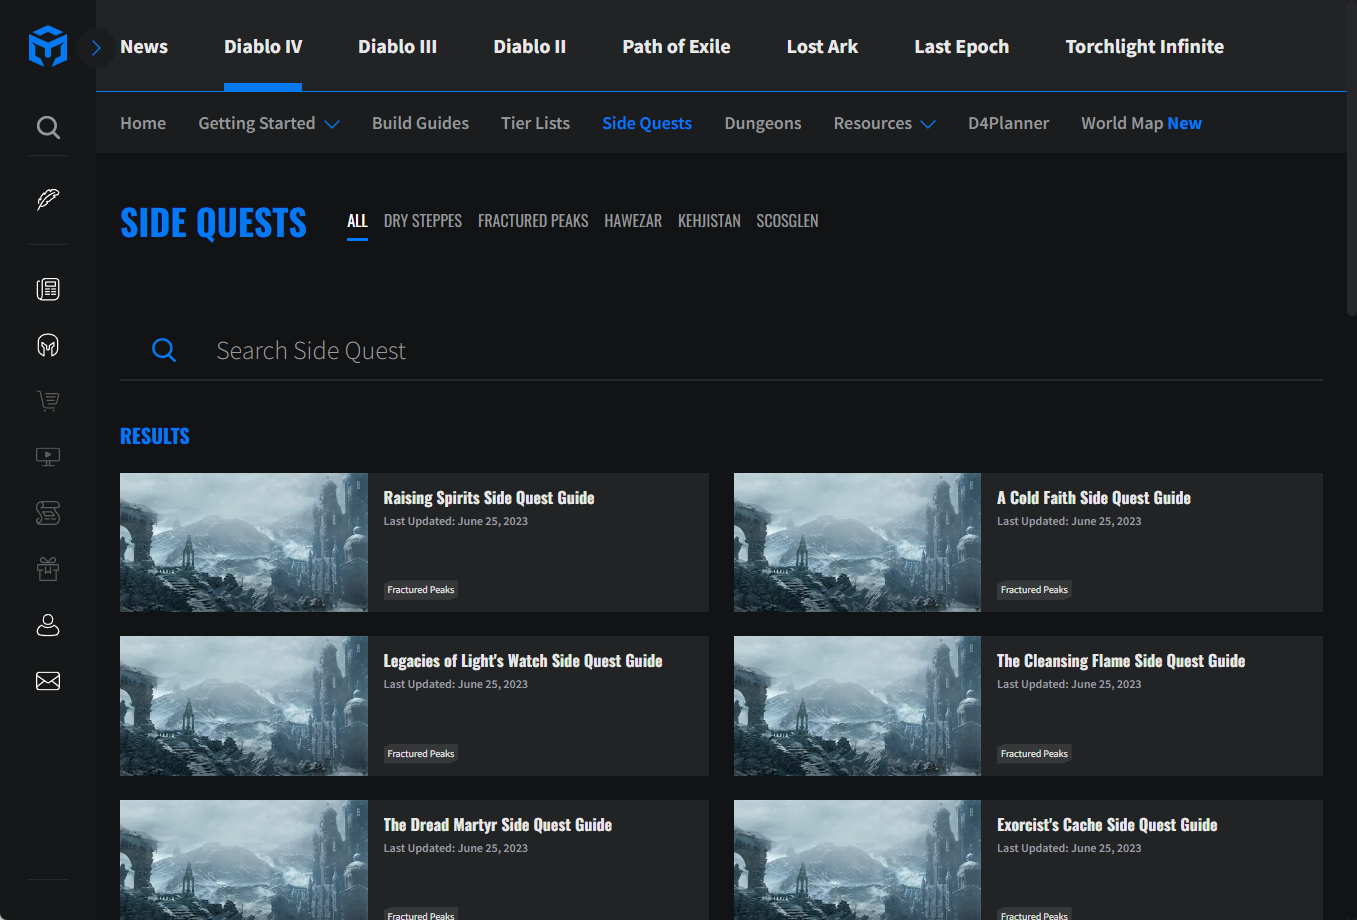Open Raising Spirits Side Quest Guide
1357x920 pixels.
[x=489, y=498]
